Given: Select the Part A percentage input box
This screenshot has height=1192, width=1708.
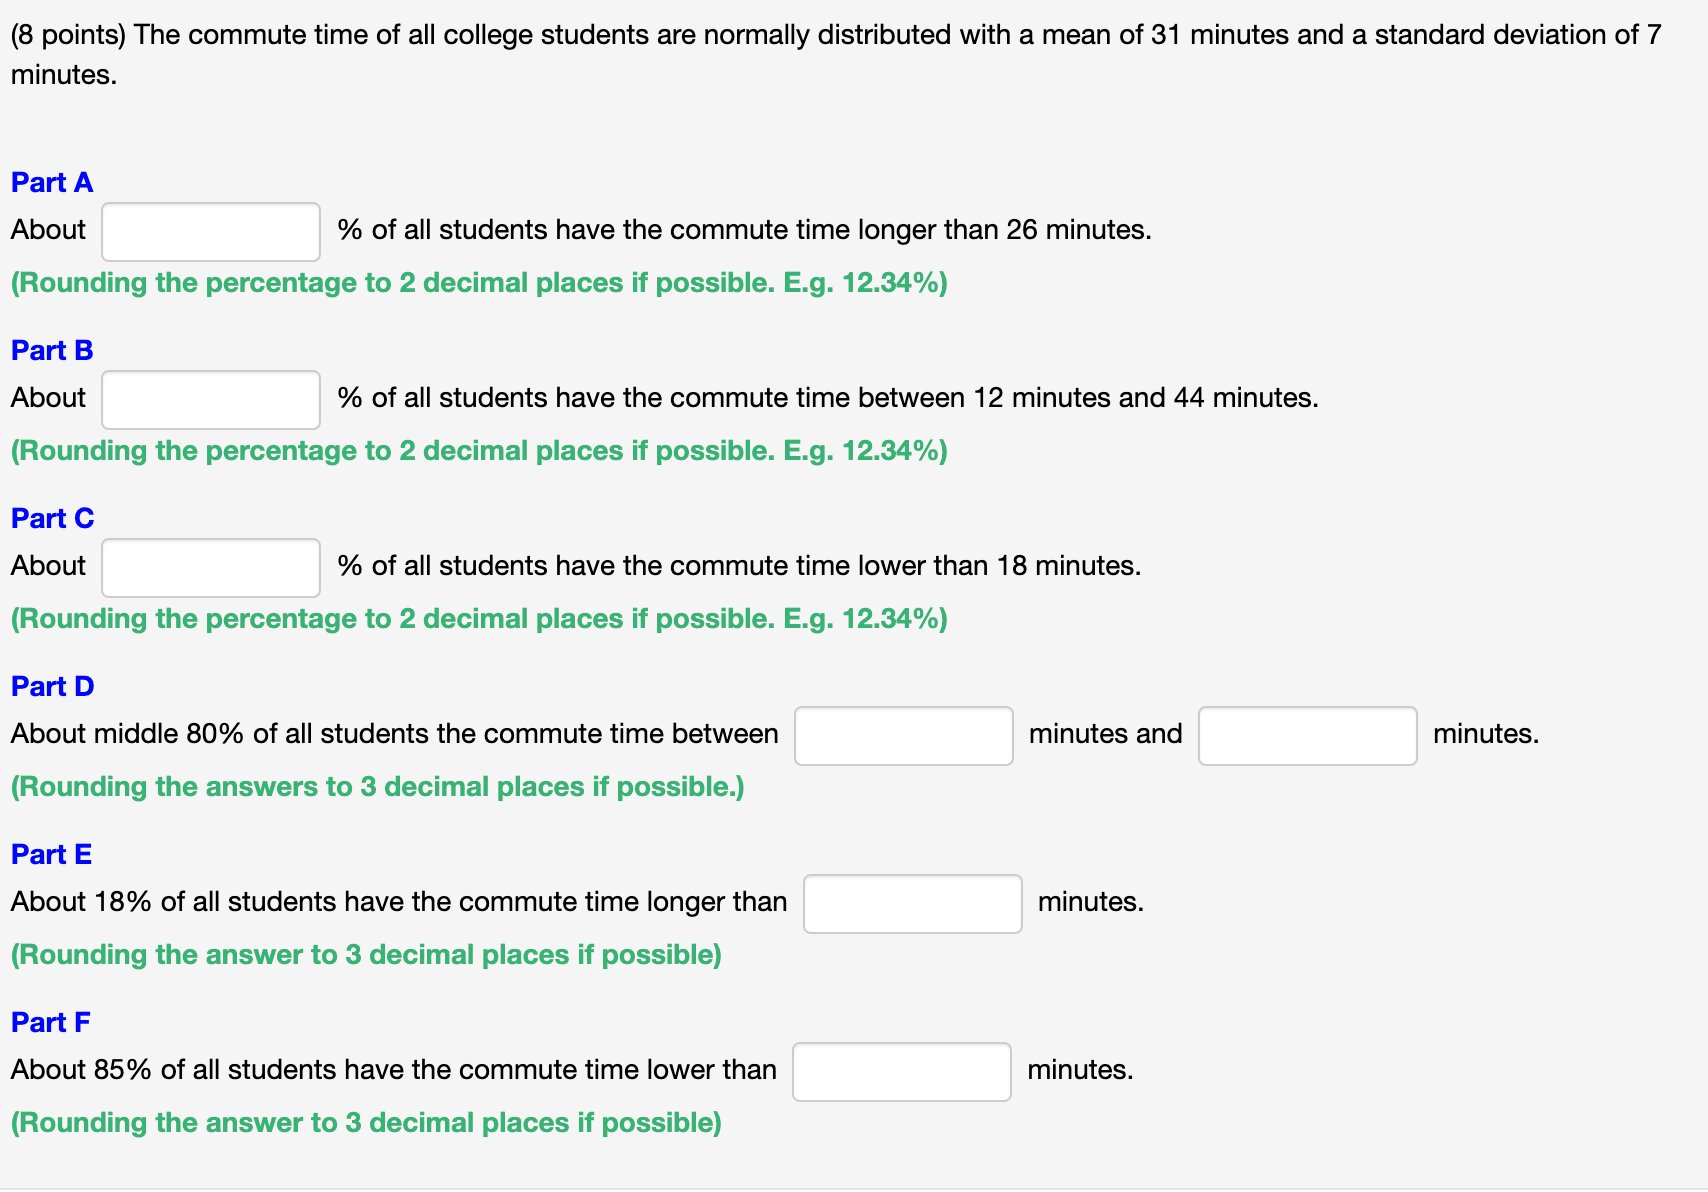Looking at the screenshot, I should click(210, 231).
